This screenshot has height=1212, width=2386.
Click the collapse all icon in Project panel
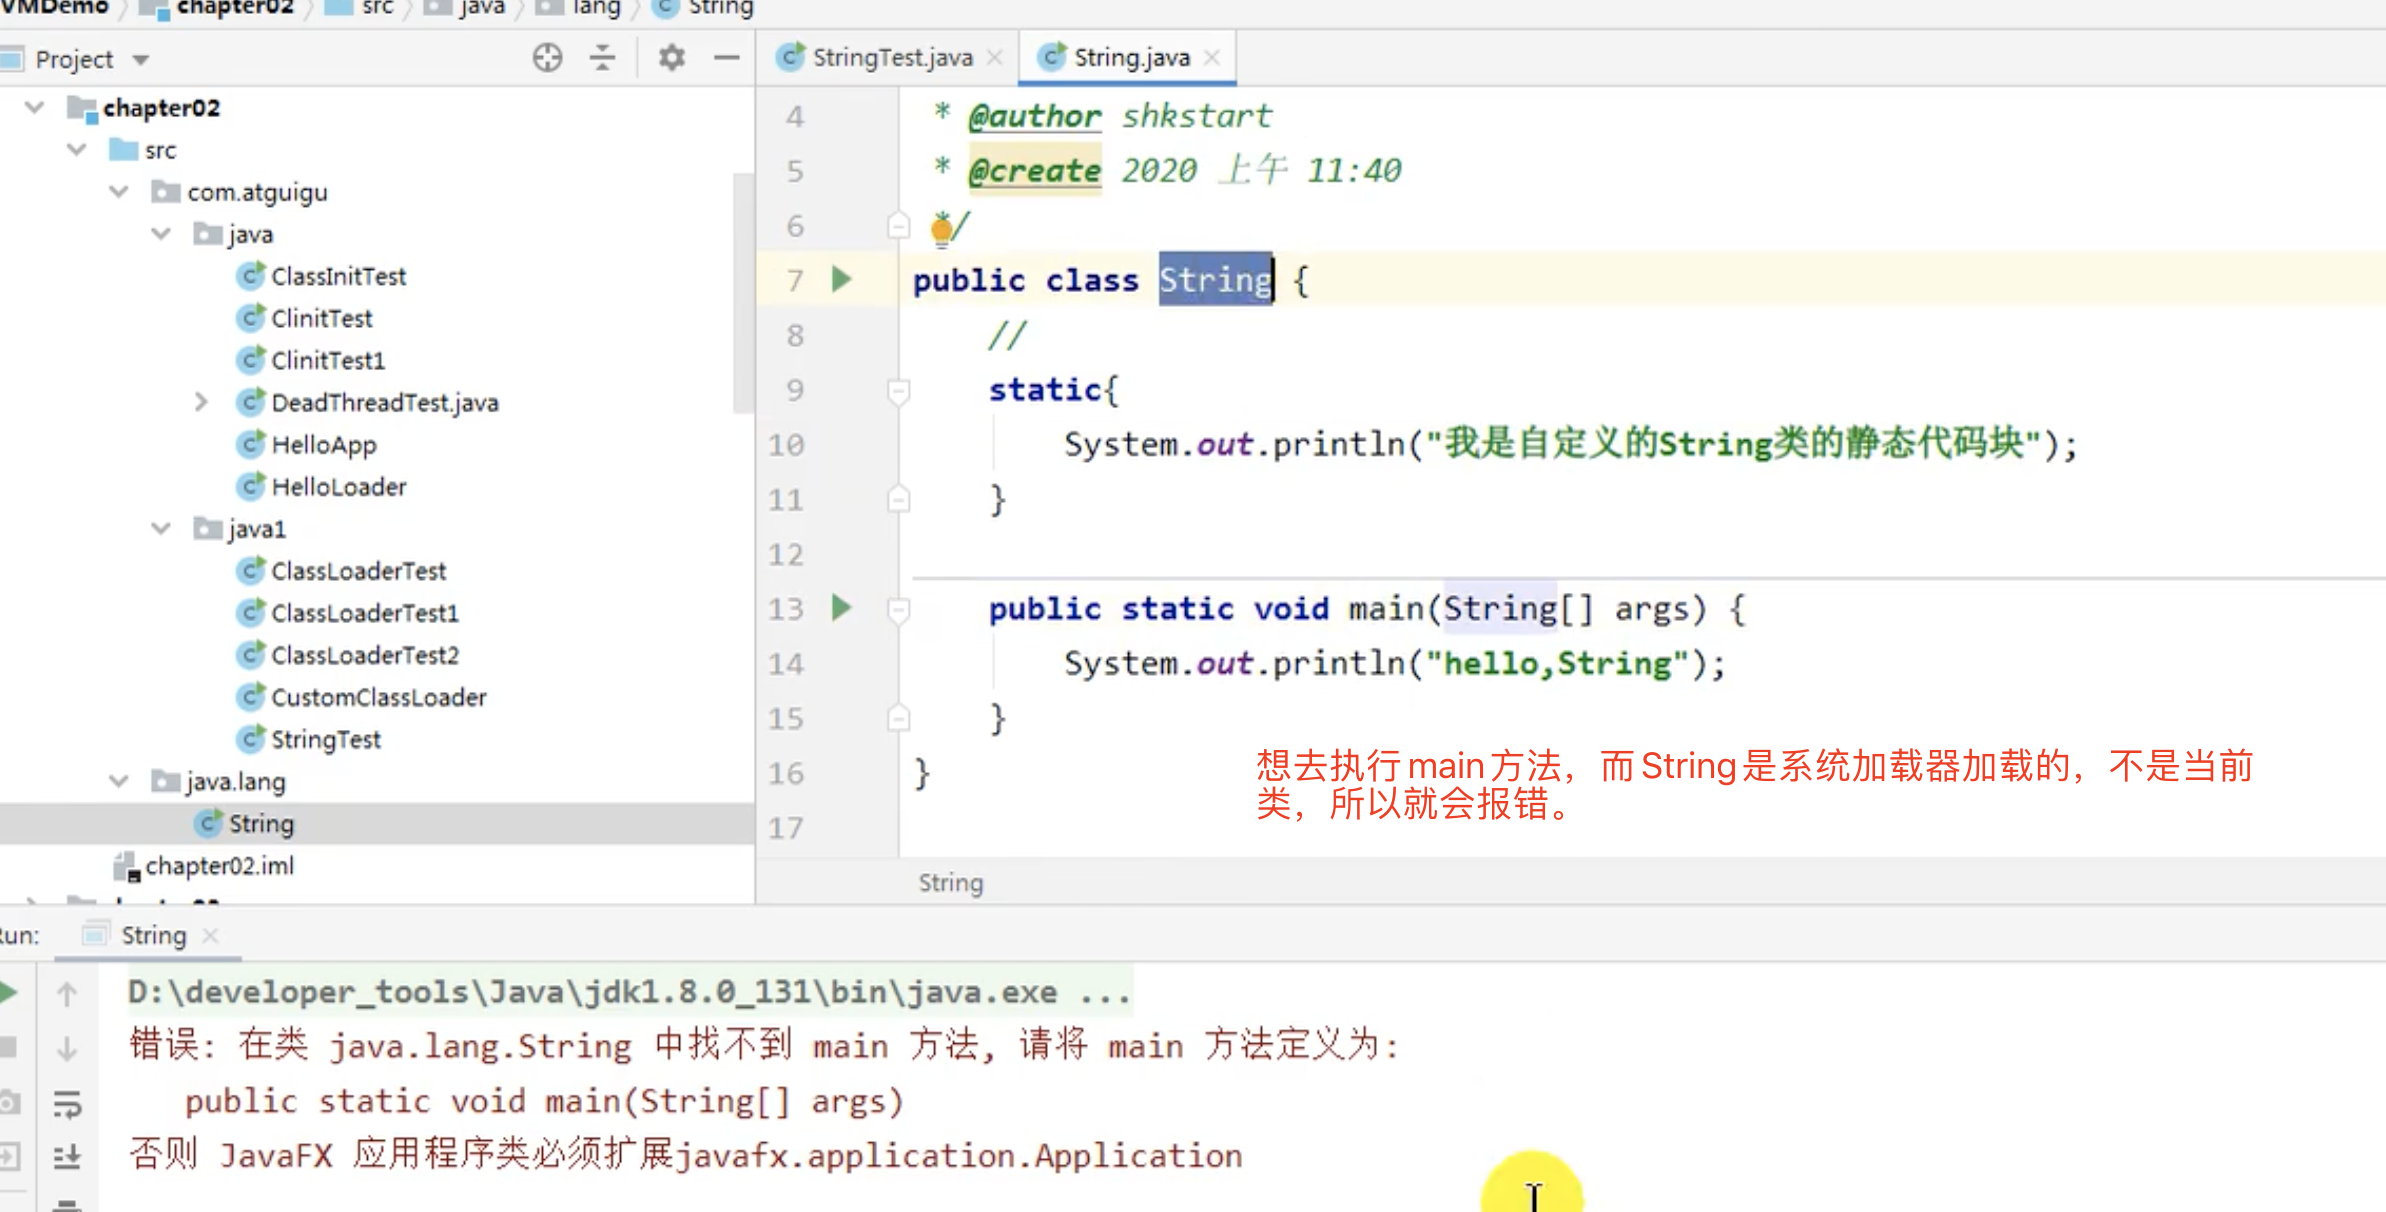click(602, 58)
